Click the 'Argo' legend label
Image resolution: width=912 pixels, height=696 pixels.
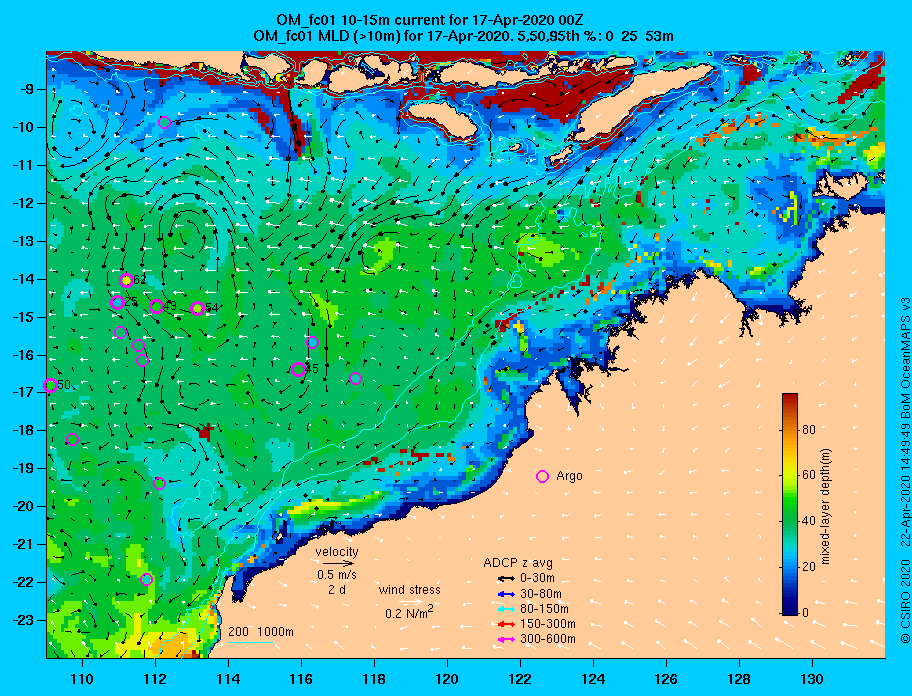569,476
